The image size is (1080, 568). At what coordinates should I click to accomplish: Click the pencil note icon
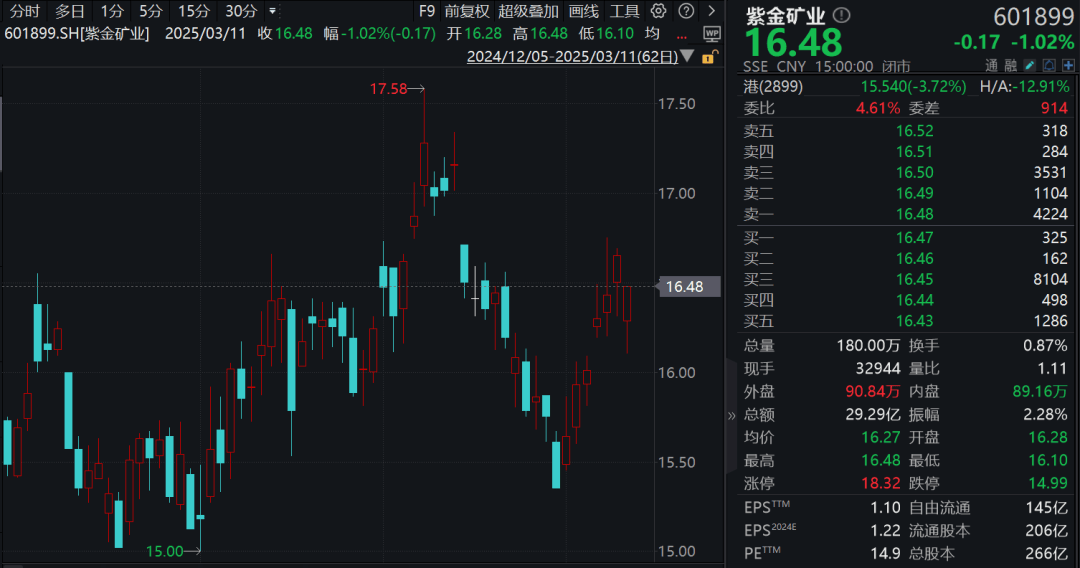tap(1030, 65)
